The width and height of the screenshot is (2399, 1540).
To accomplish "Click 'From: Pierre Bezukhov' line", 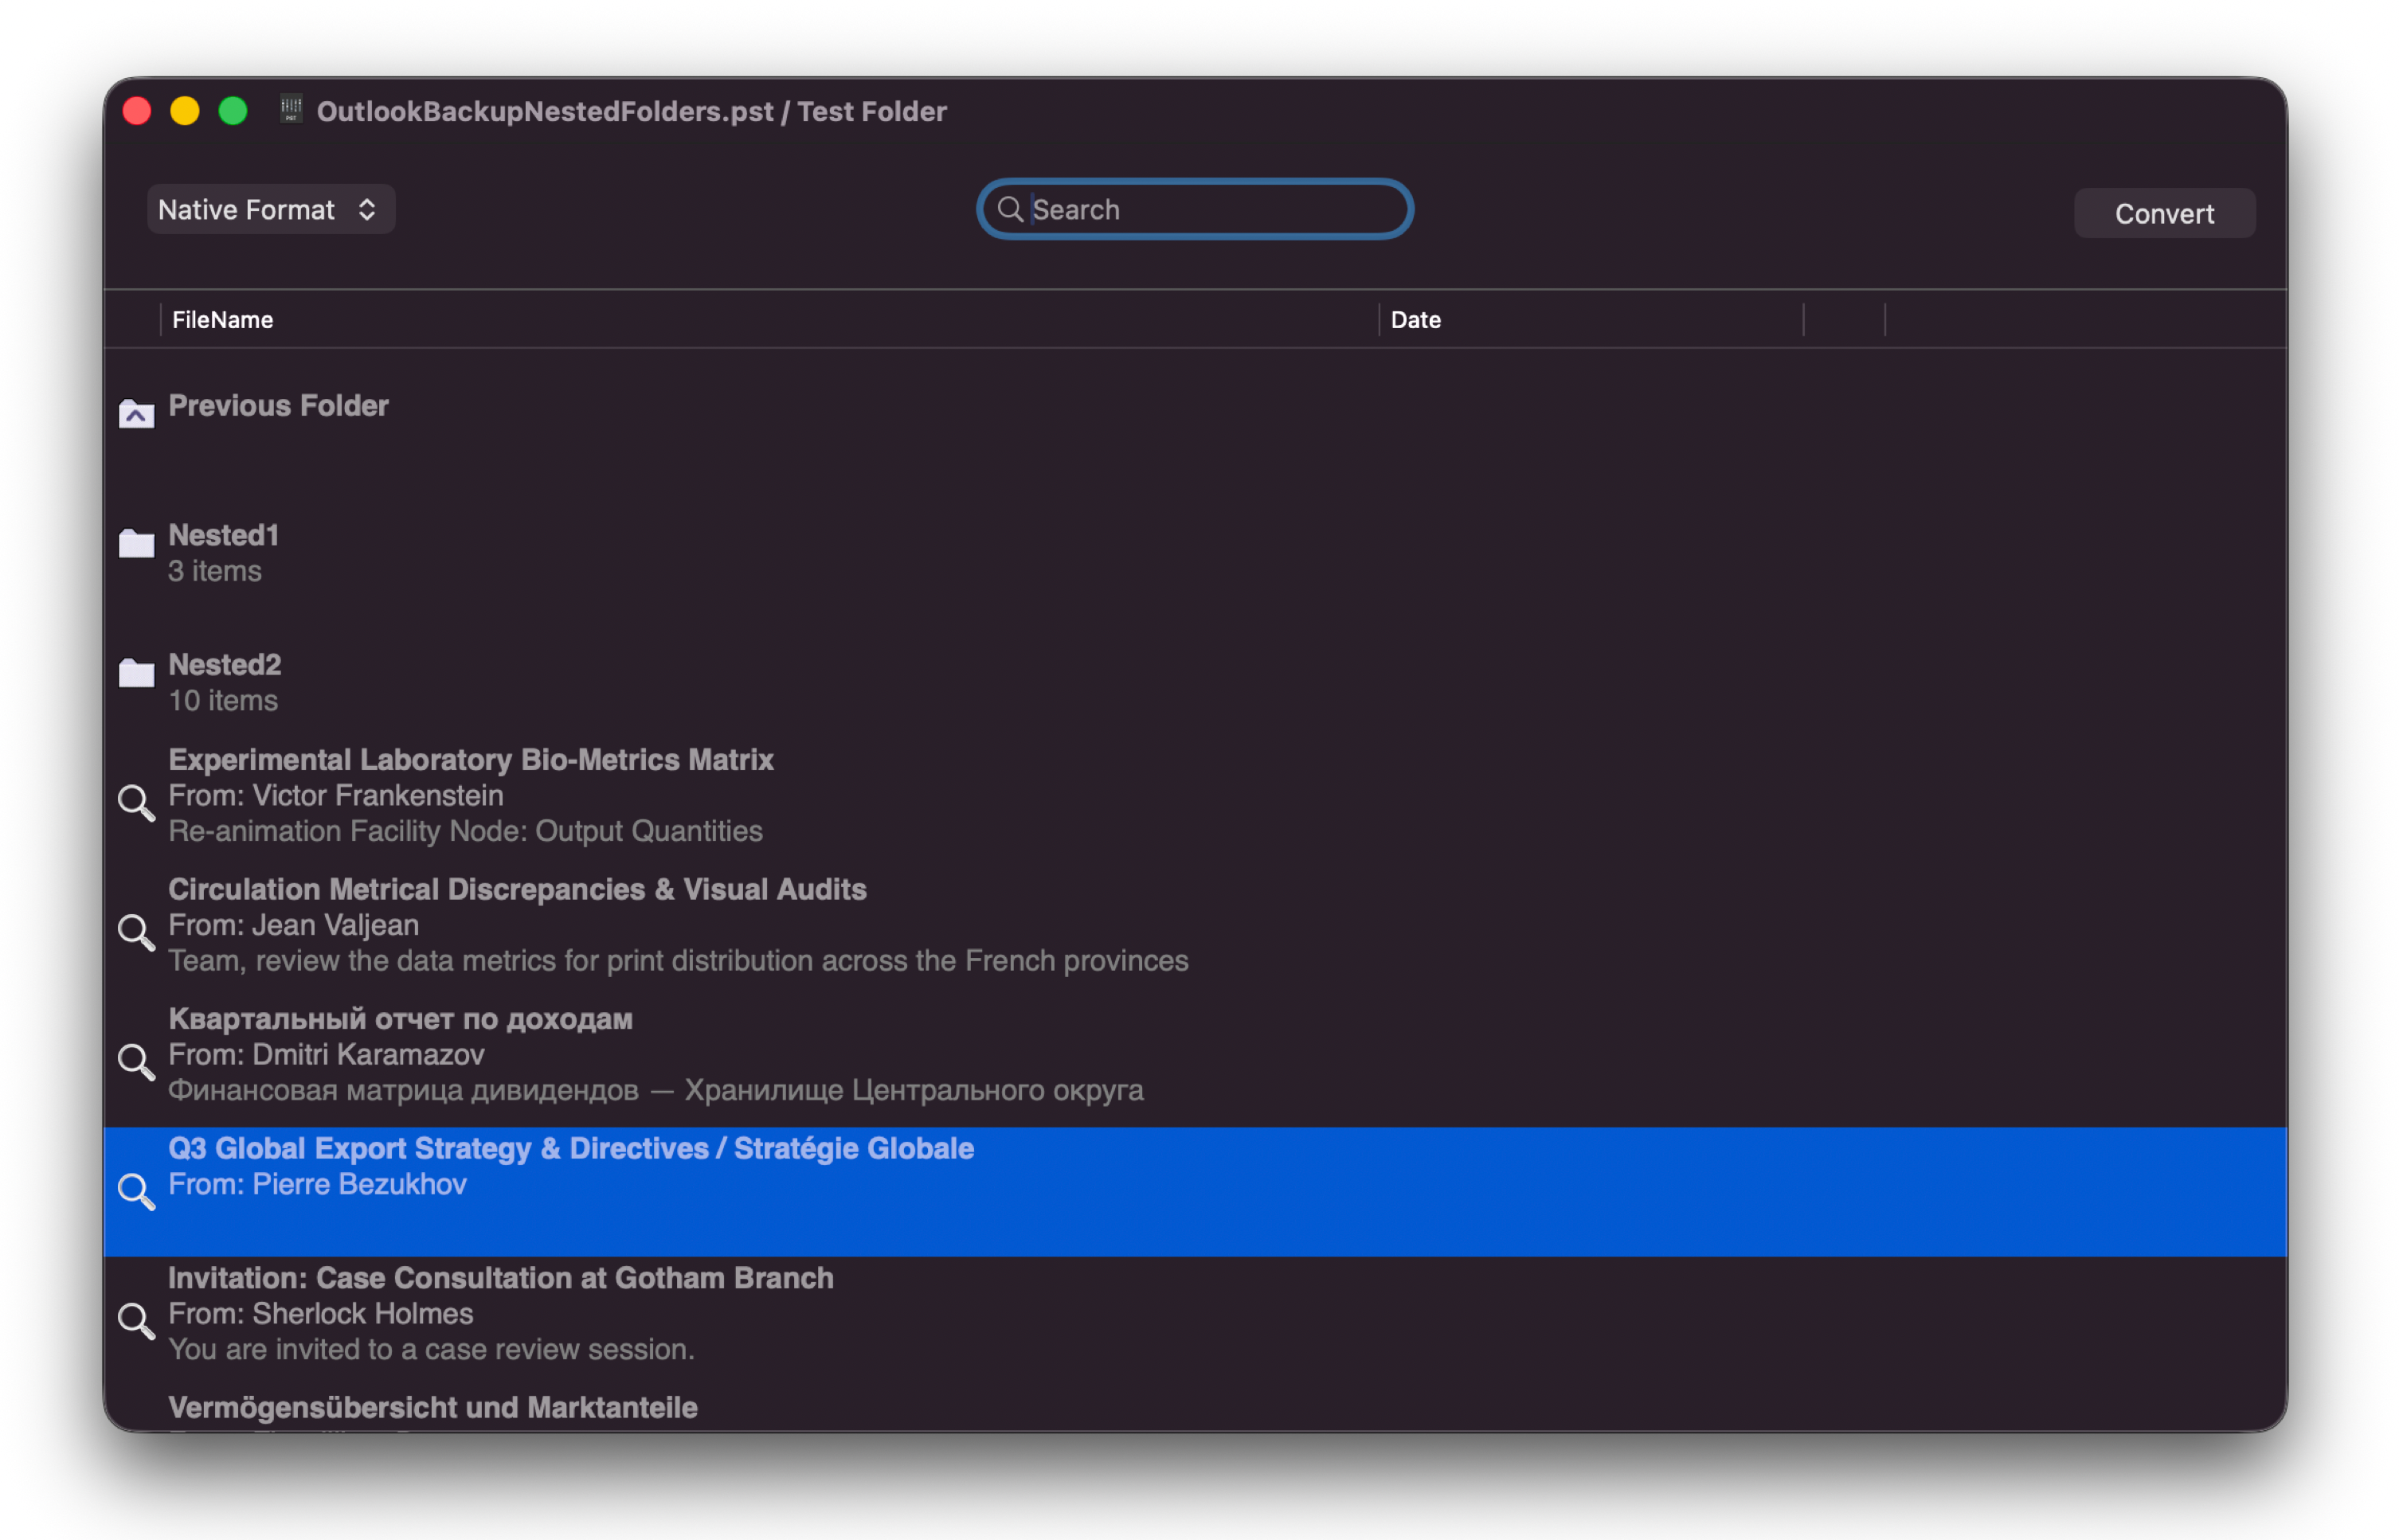I will click(x=318, y=1185).
